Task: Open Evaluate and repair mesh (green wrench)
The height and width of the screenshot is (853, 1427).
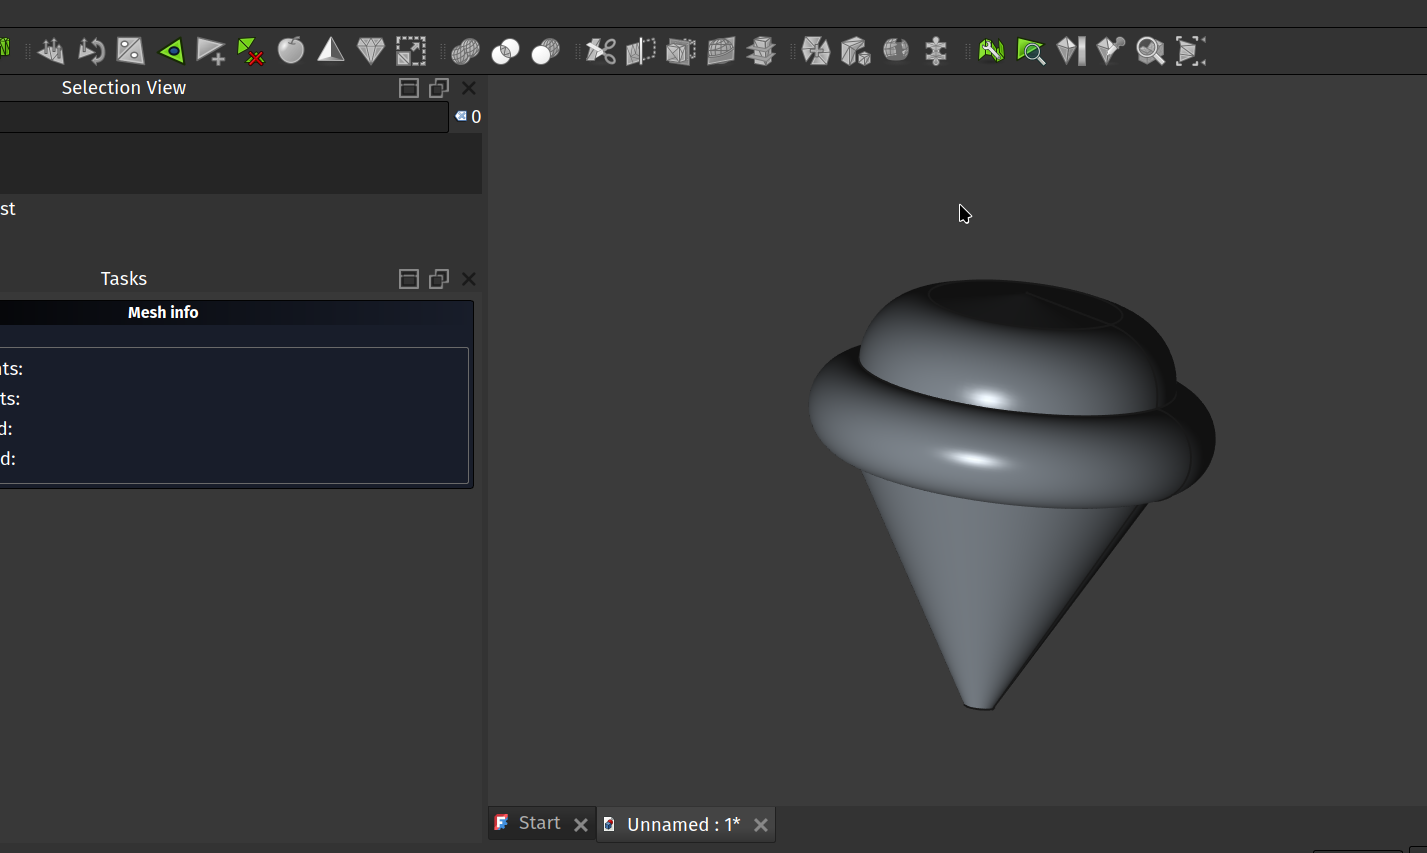Action: pyautogui.click(x=991, y=51)
